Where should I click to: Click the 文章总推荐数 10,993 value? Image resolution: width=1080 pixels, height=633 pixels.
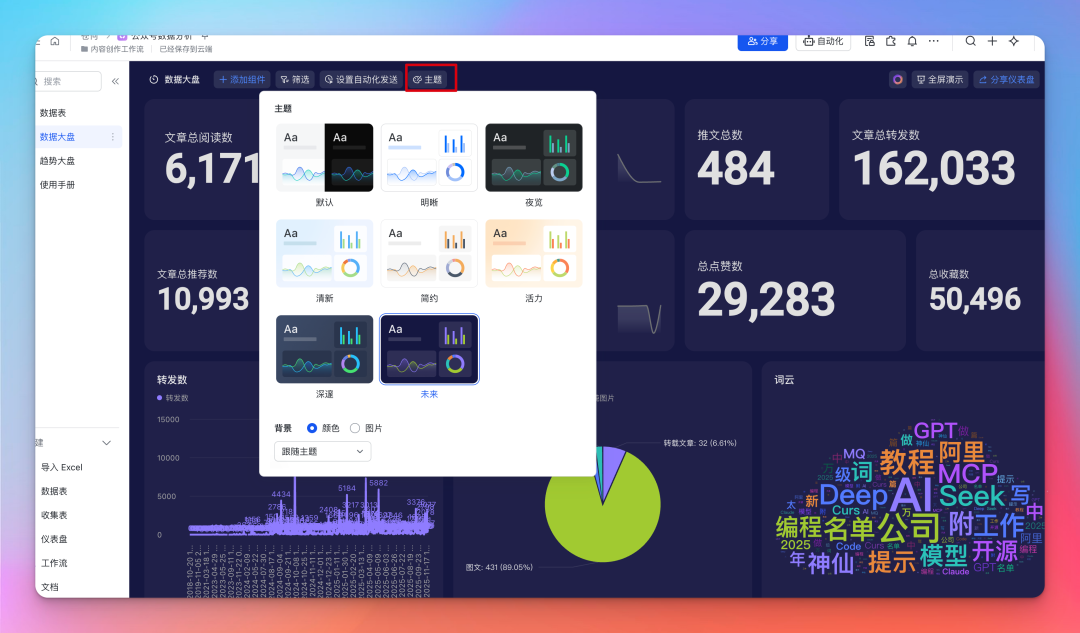(203, 299)
